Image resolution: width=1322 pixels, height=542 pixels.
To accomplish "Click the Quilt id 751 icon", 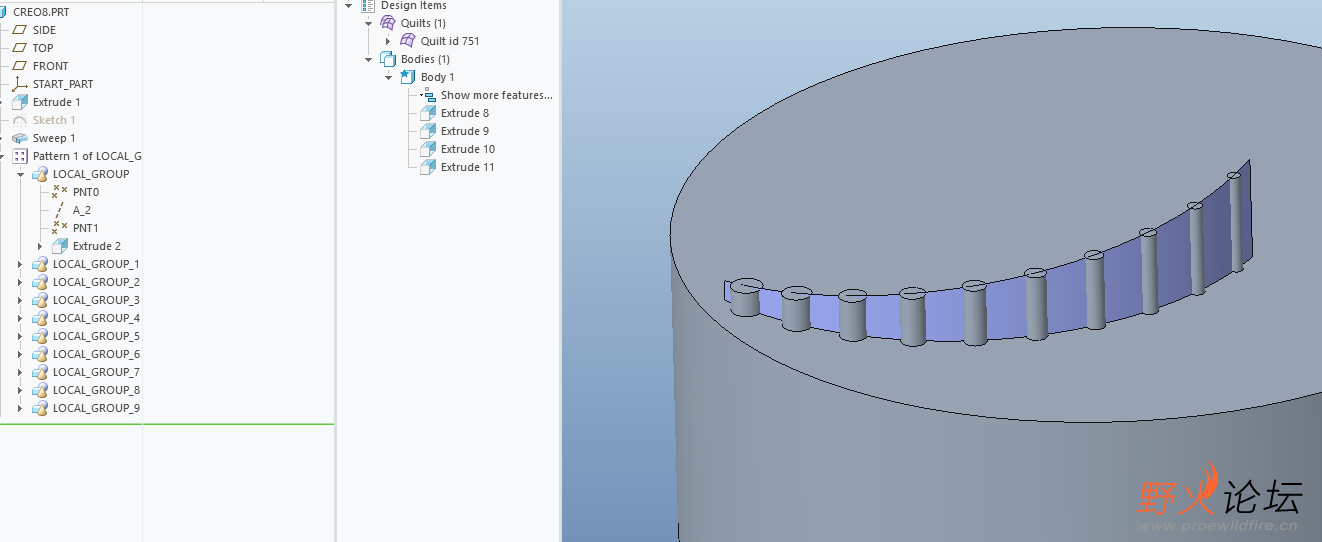I will 408,41.
